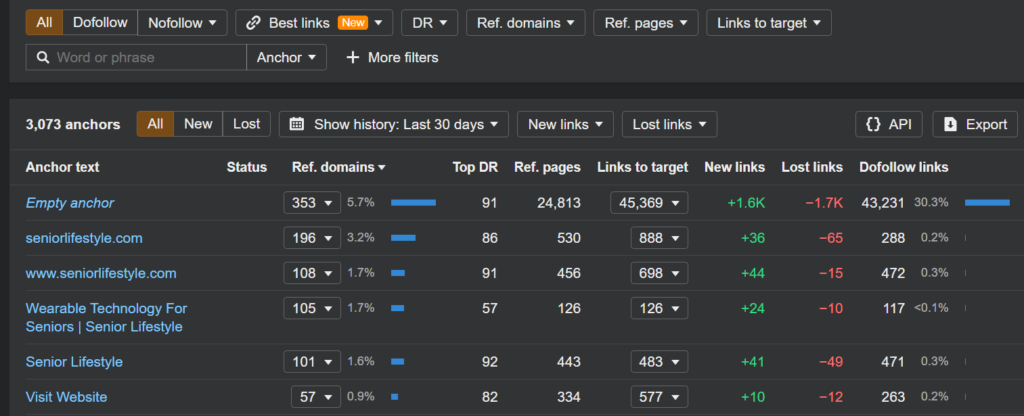This screenshot has height=416, width=1024.
Task: Click the magnifier search icon
Action: (44, 58)
